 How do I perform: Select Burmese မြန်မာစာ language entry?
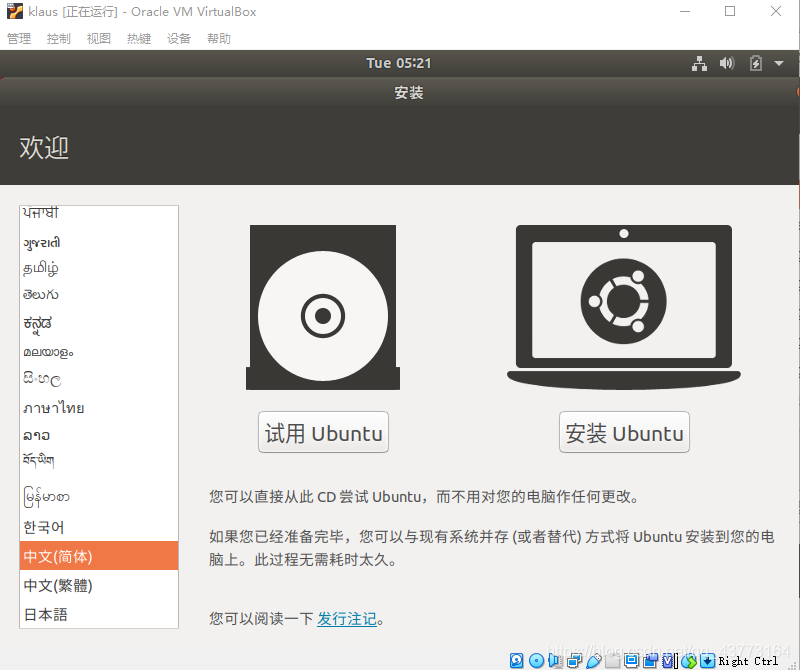pos(99,497)
